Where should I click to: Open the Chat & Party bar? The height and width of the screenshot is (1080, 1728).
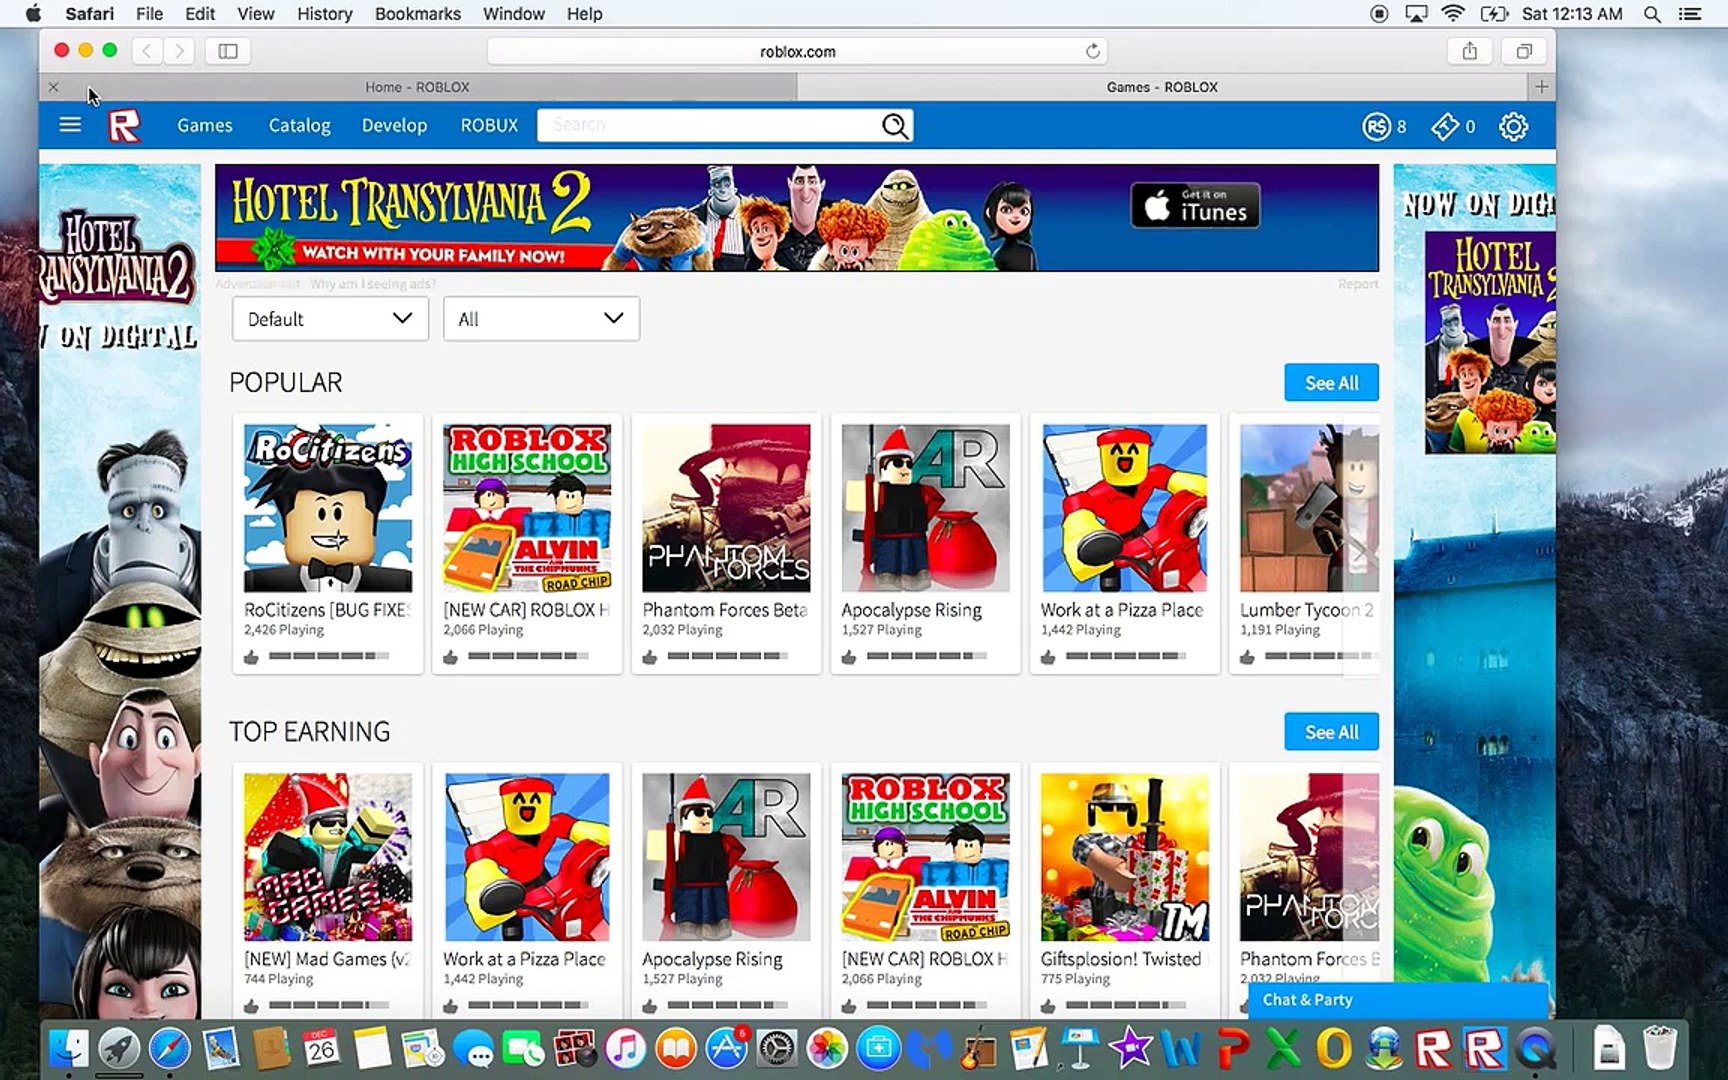[1398, 1000]
